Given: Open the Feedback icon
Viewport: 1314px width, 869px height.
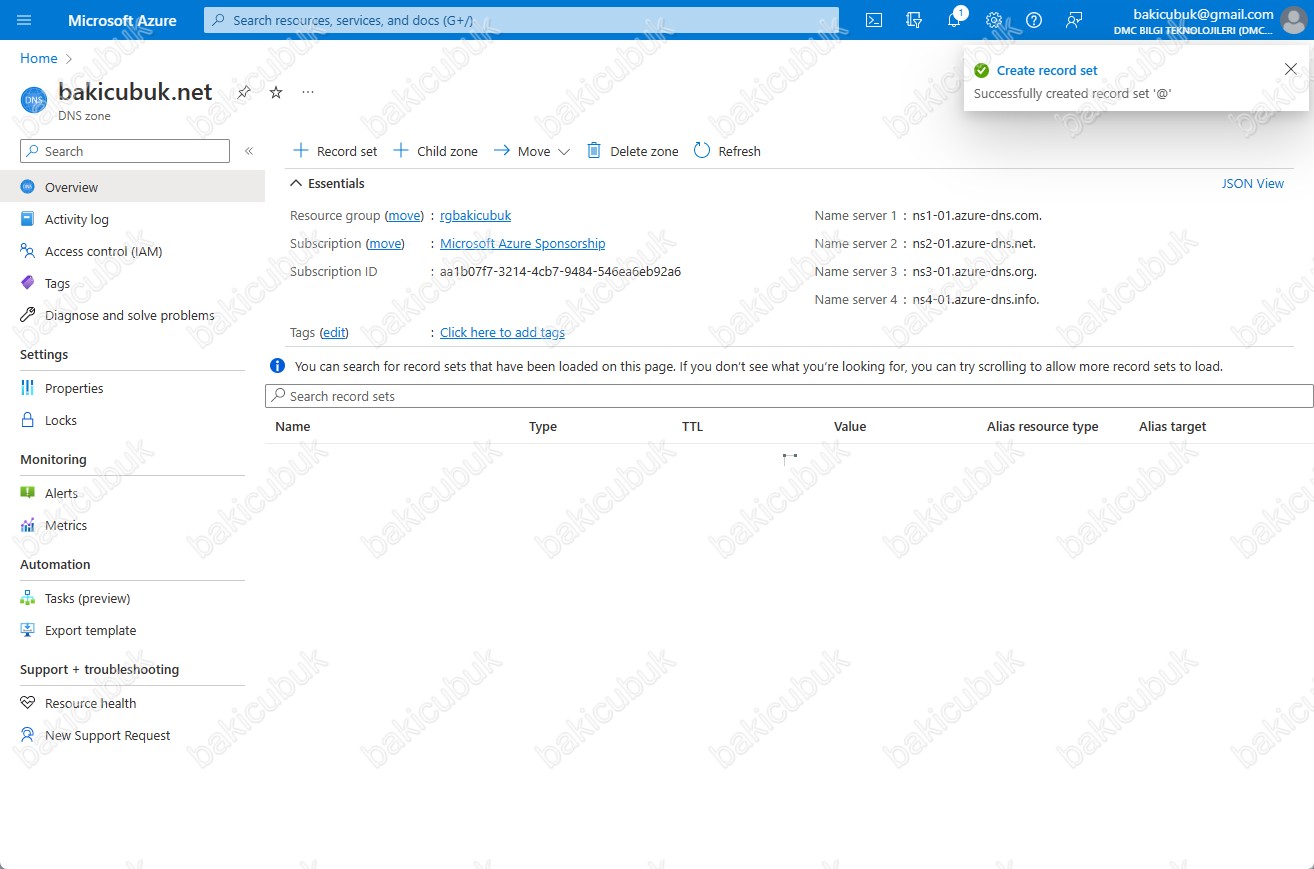Looking at the screenshot, I should (x=1074, y=20).
